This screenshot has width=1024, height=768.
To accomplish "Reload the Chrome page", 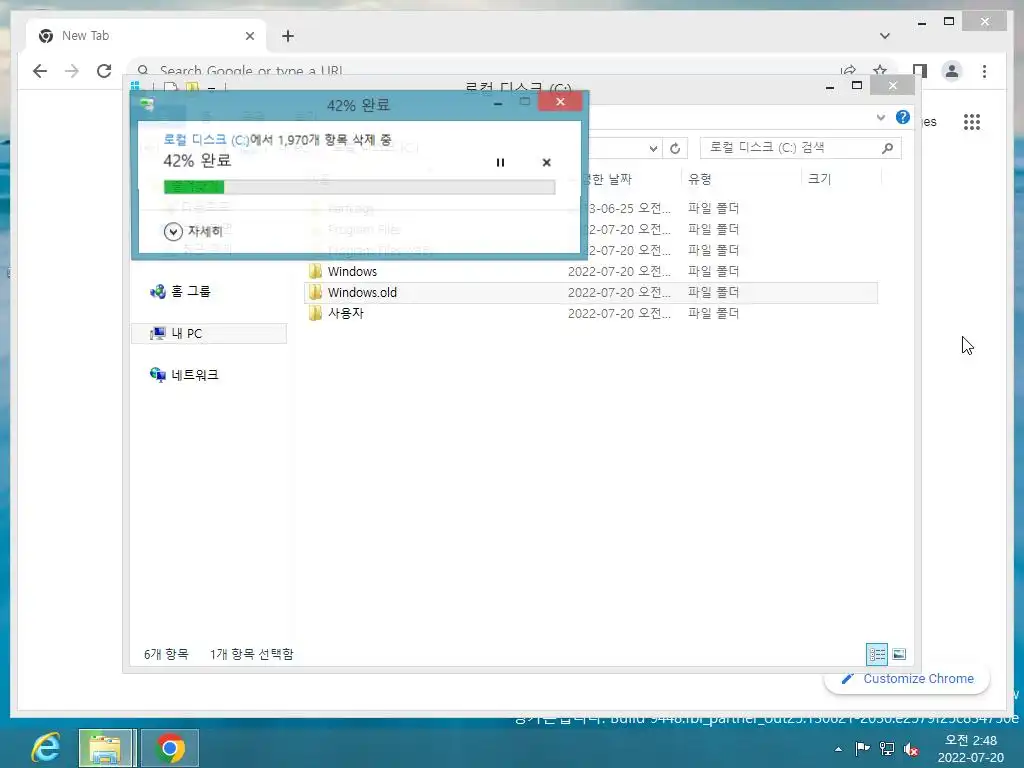I will tap(104, 71).
